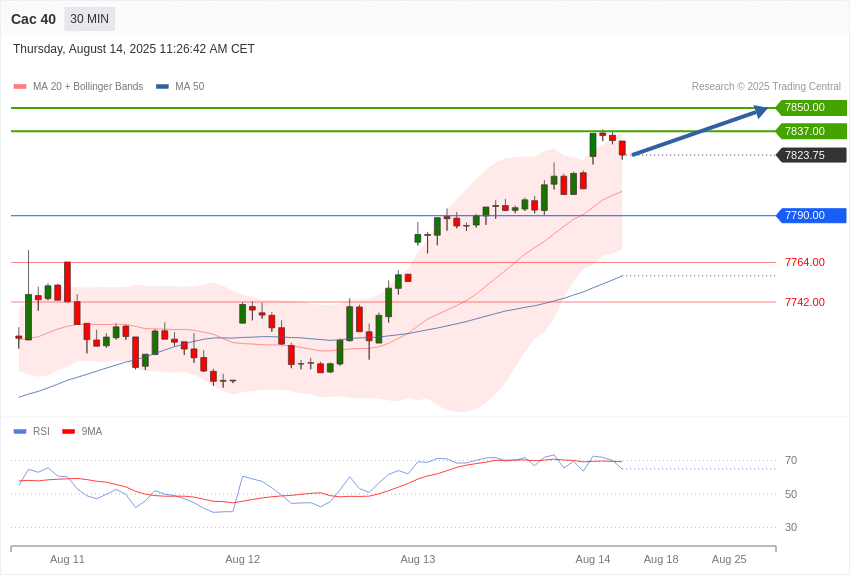Click the MA 50 legend swatch
This screenshot has height=576, width=850.
tap(163, 87)
